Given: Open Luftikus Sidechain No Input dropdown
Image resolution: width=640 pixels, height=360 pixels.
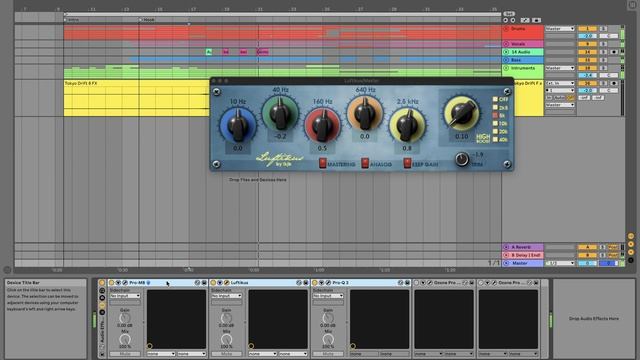Looking at the screenshot, I should (x=227, y=296).
